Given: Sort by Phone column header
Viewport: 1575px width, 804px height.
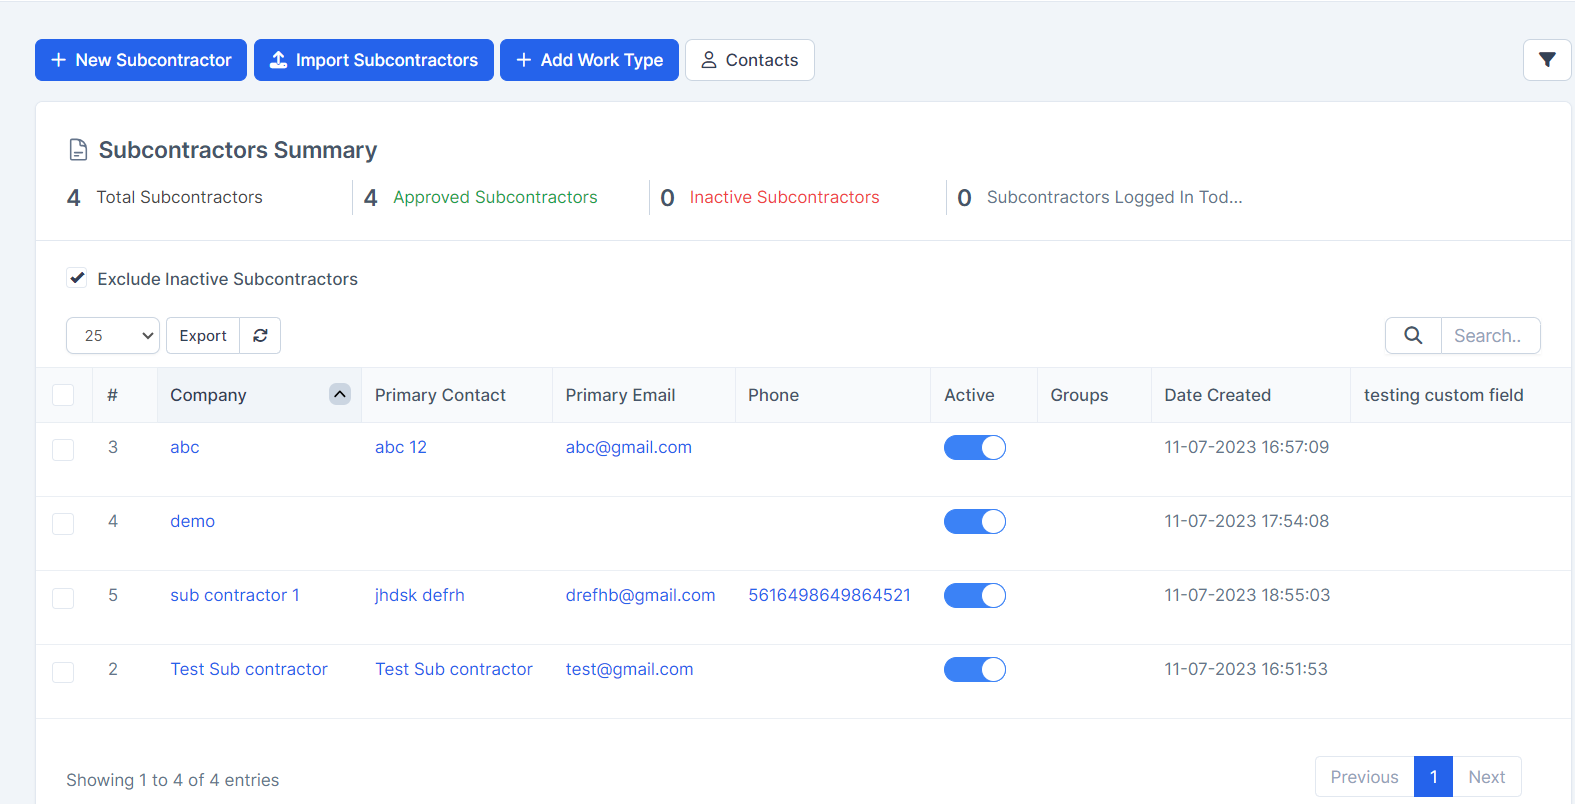Looking at the screenshot, I should coord(833,395).
